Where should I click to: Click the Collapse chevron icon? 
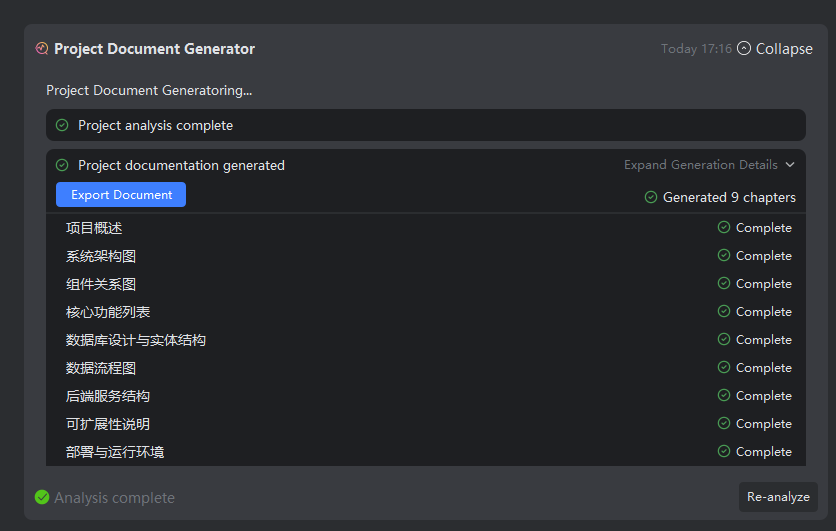coord(744,48)
